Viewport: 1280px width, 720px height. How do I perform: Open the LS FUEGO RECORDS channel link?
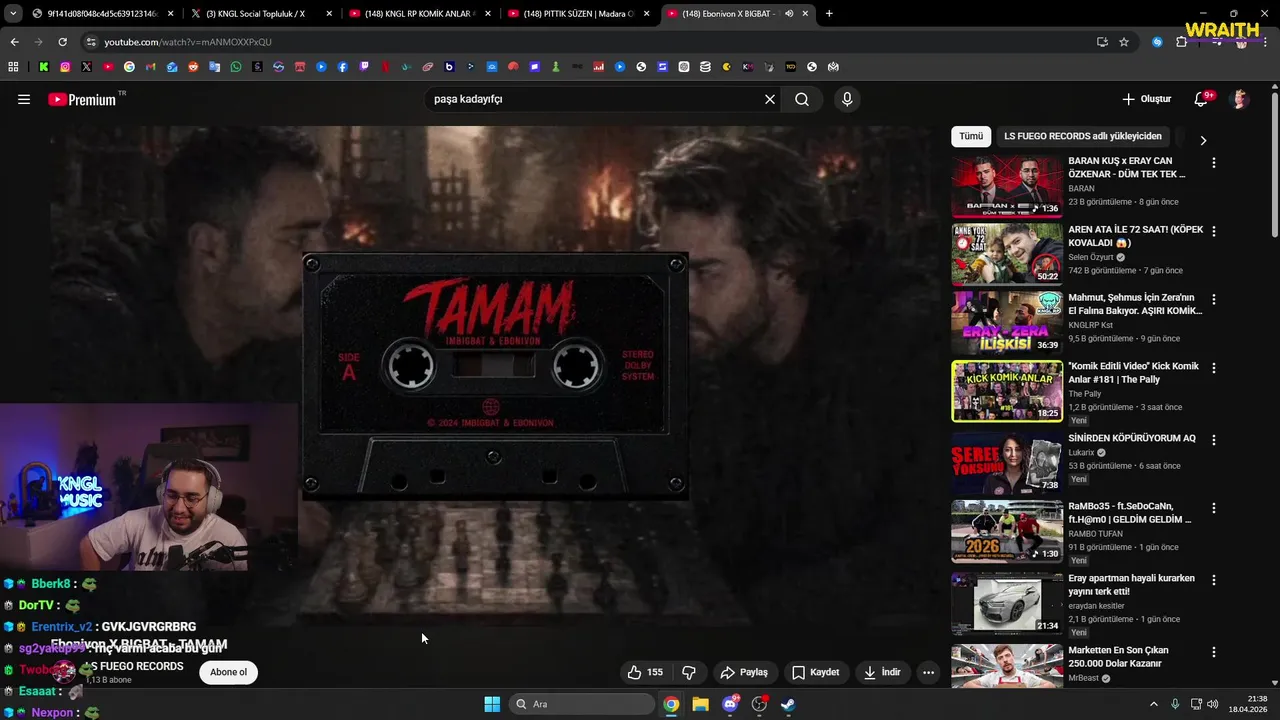click(x=136, y=666)
